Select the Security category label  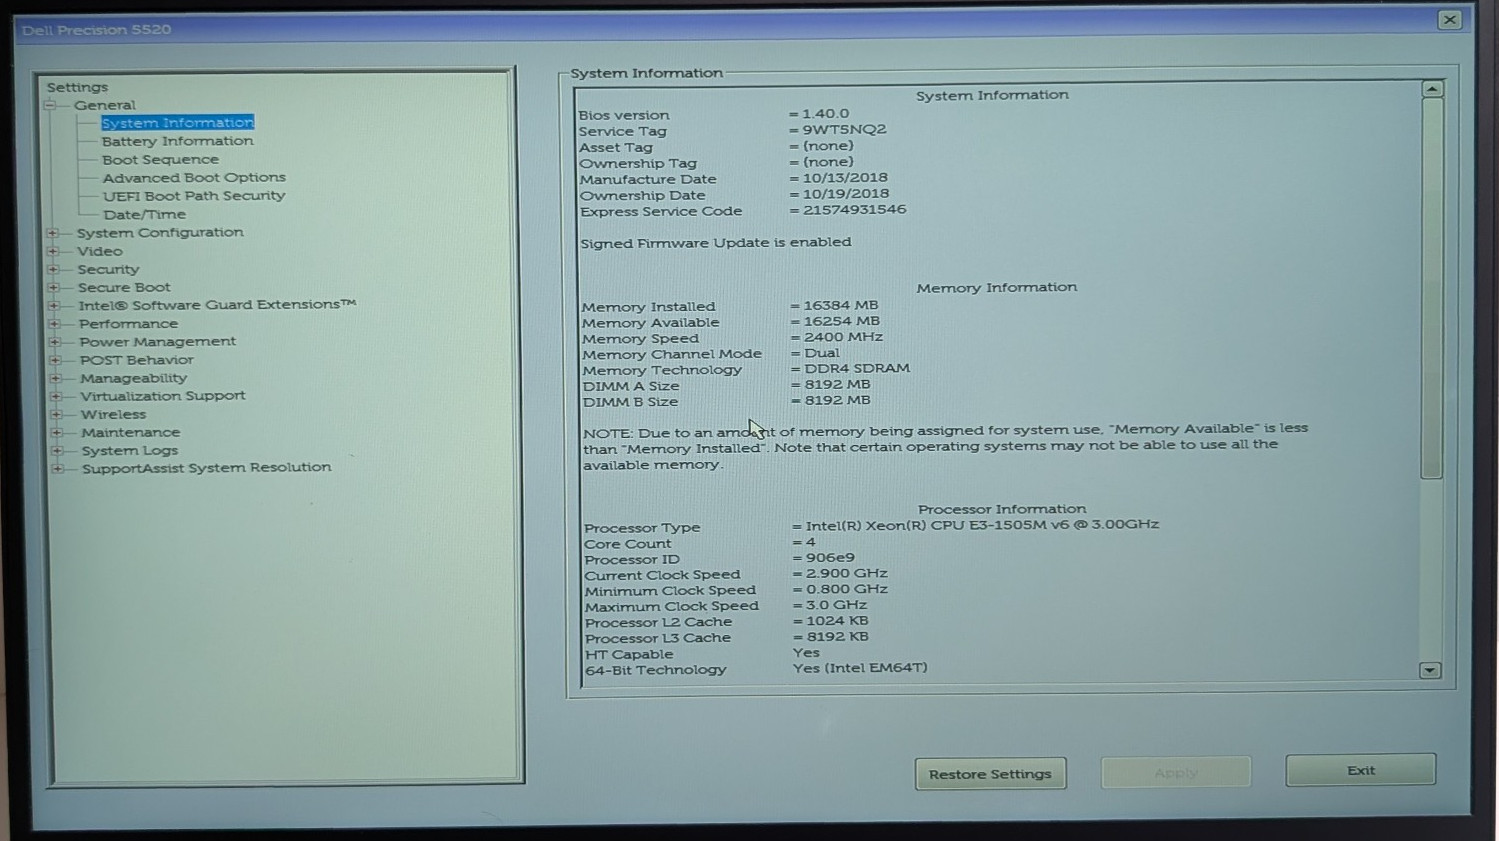pyautogui.click(x=108, y=269)
